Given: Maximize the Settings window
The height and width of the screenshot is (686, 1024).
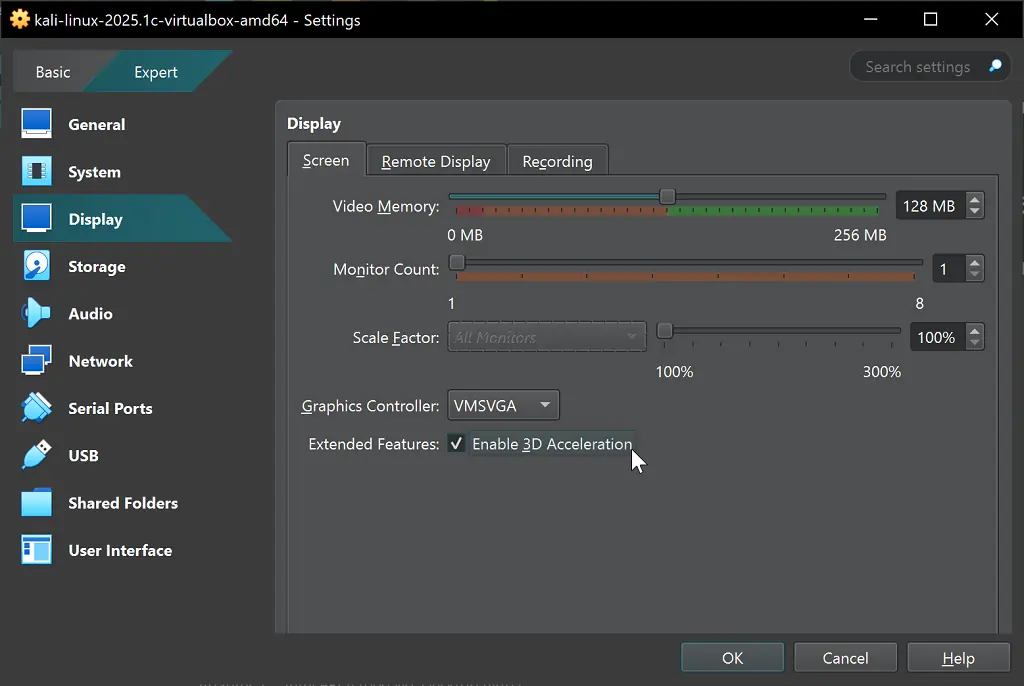Looking at the screenshot, I should [931, 20].
